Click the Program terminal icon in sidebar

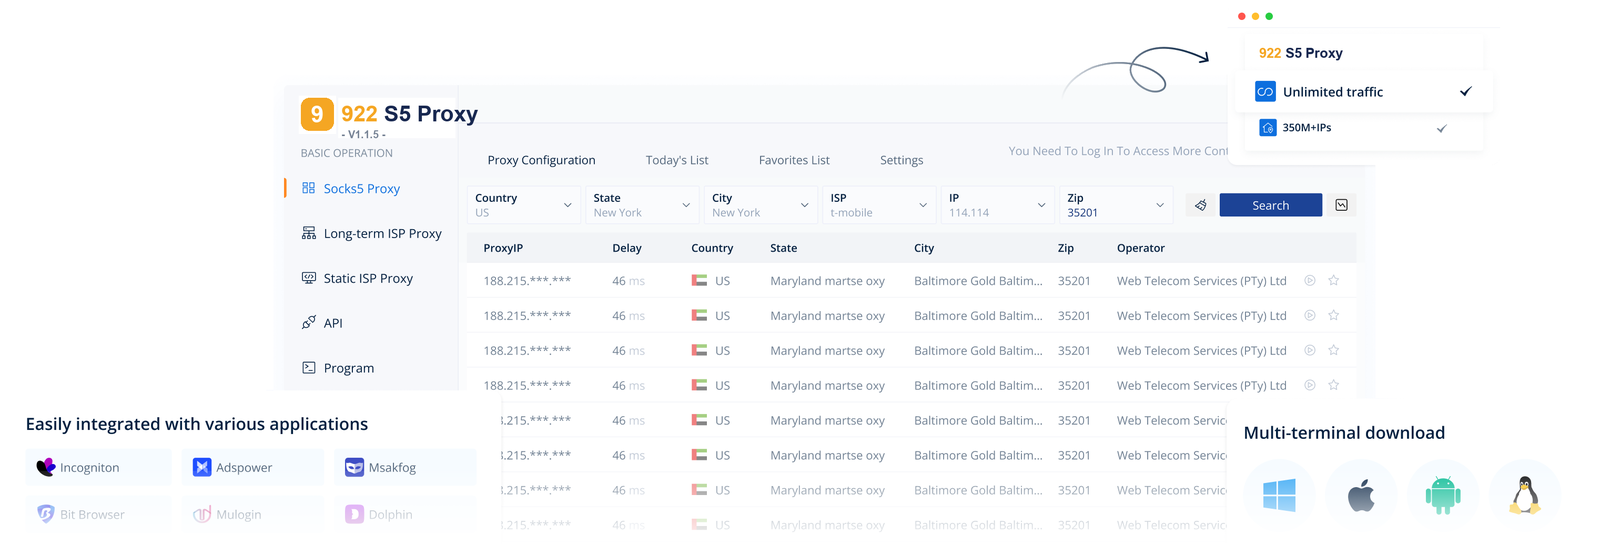tap(309, 367)
